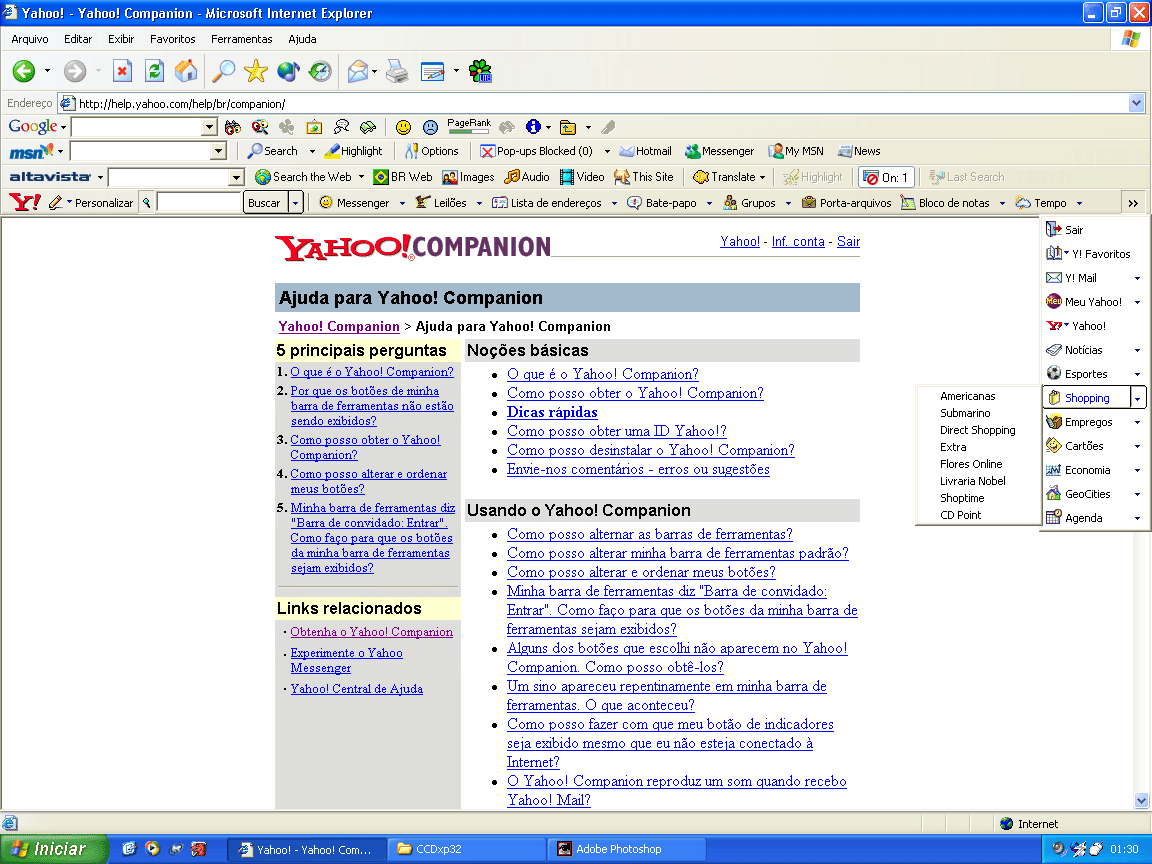The width and height of the screenshot is (1152, 864).
Task: Click the vertical scrollbar down arrow
Action: pos(1141,801)
